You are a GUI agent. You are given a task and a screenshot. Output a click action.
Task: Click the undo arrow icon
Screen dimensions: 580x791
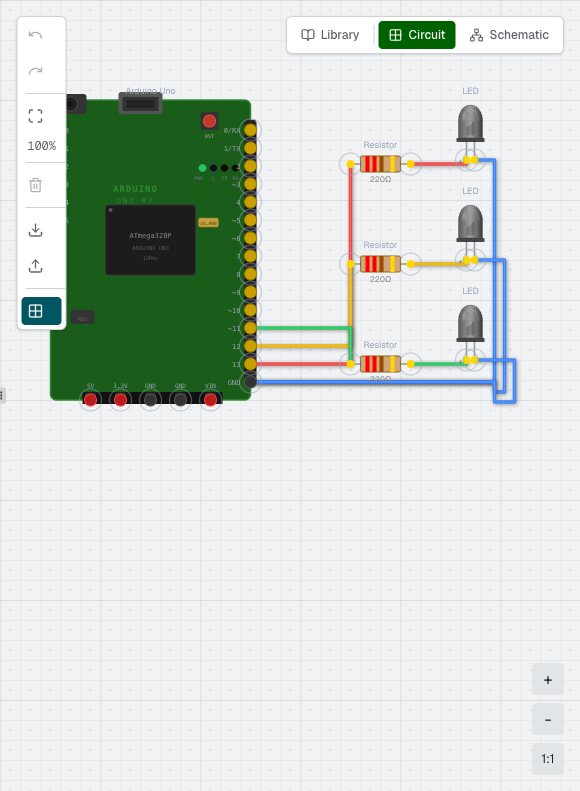(35, 35)
